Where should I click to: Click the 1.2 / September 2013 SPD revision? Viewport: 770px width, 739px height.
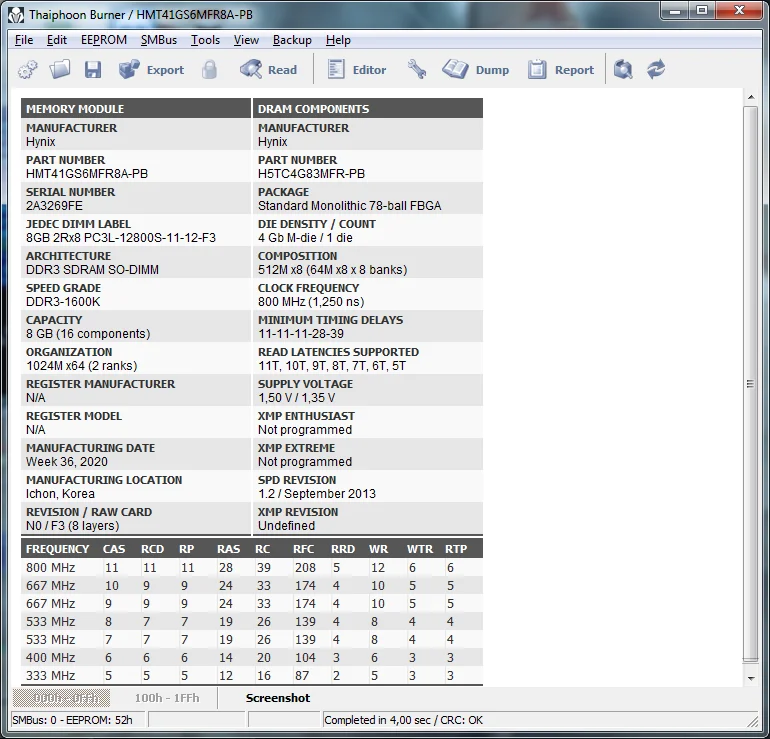coord(317,493)
